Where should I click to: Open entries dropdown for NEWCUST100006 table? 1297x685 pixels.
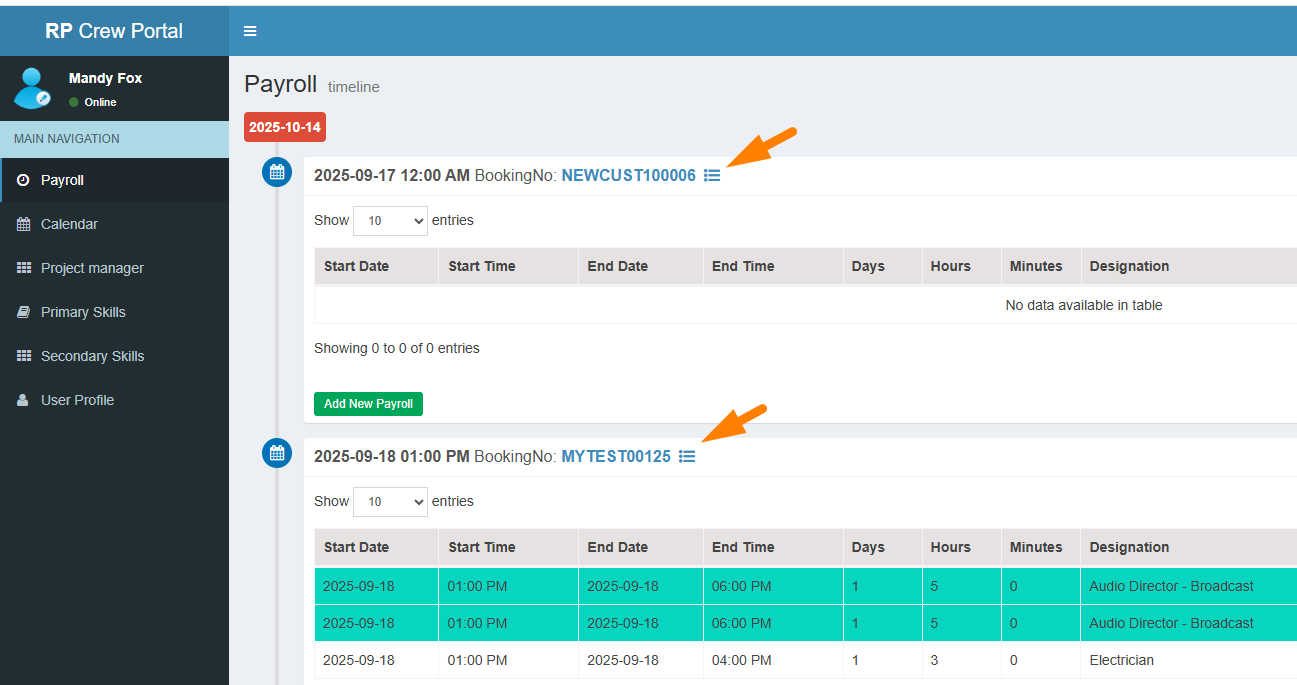[390, 221]
